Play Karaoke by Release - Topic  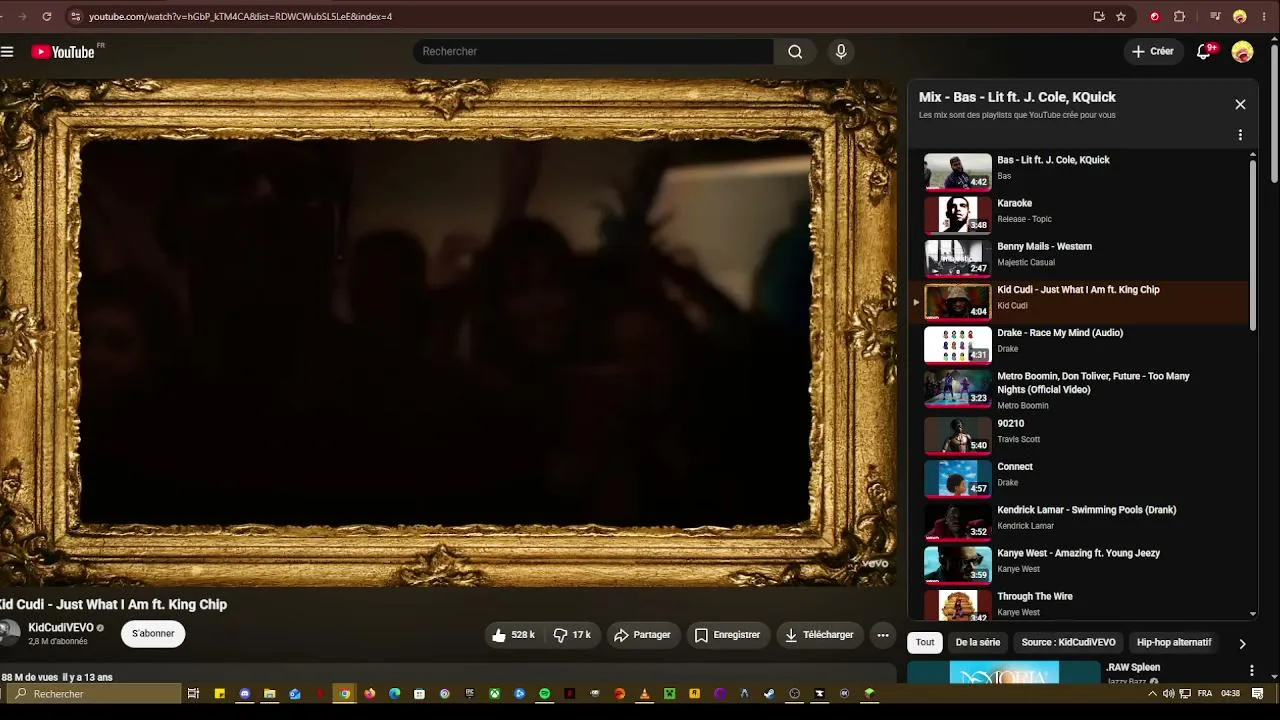[1078, 215]
